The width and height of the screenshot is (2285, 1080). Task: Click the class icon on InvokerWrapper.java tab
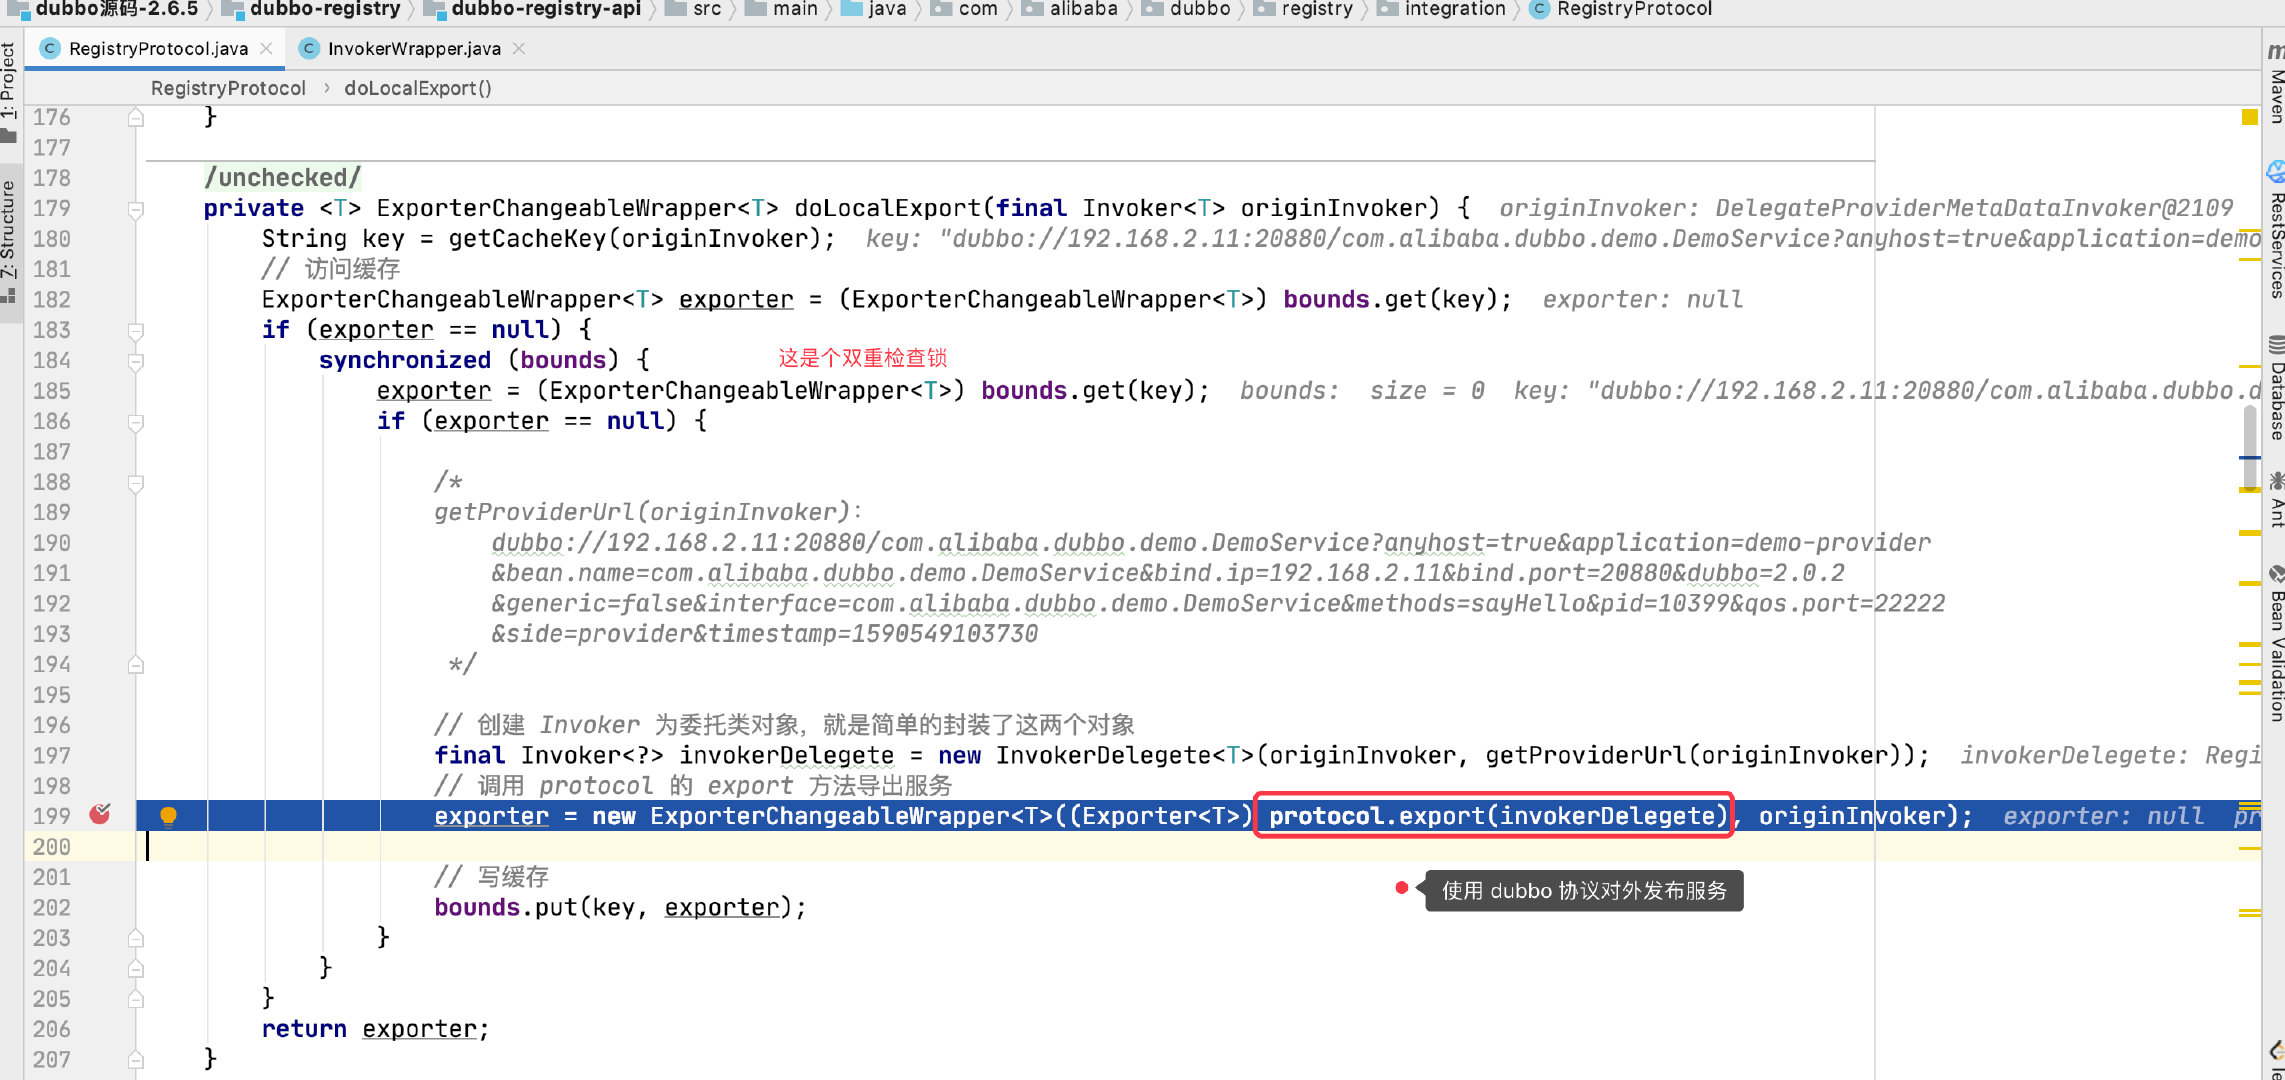point(309,48)
